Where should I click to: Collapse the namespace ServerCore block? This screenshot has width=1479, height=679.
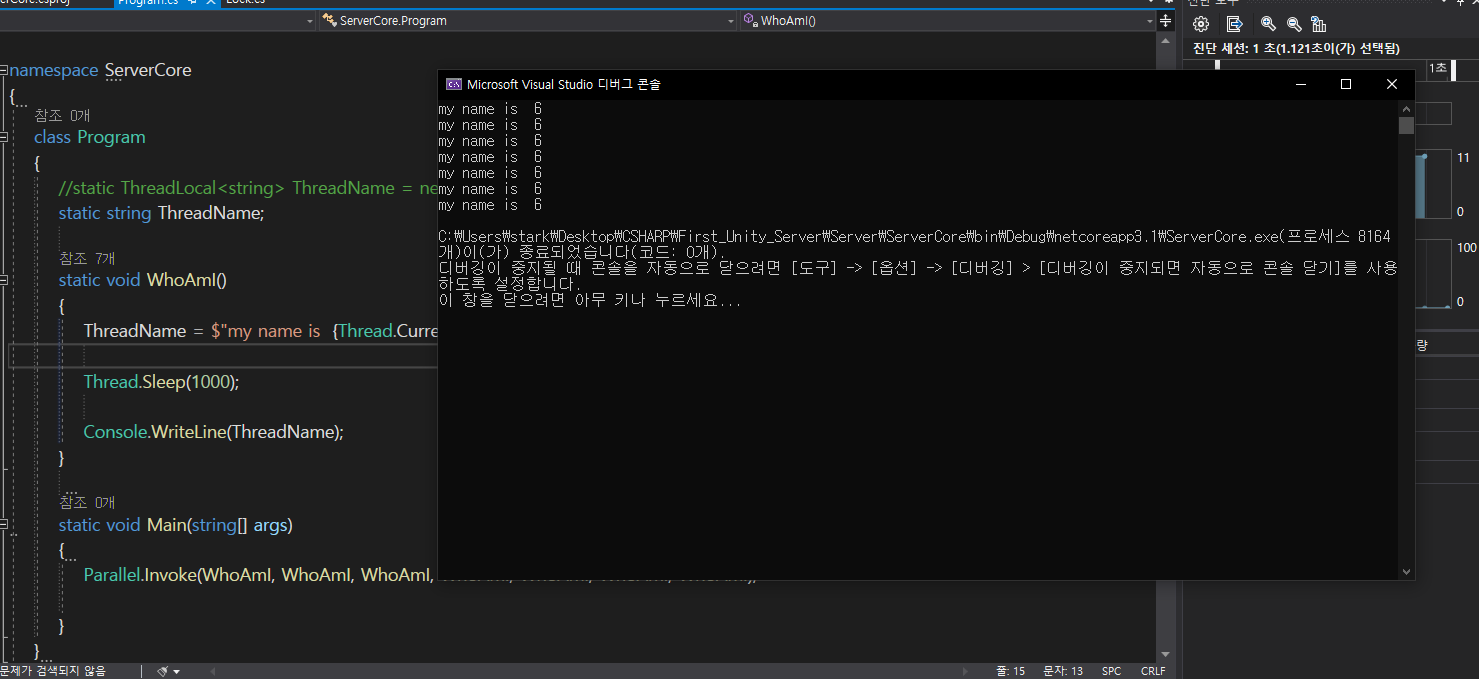[4, 71]
